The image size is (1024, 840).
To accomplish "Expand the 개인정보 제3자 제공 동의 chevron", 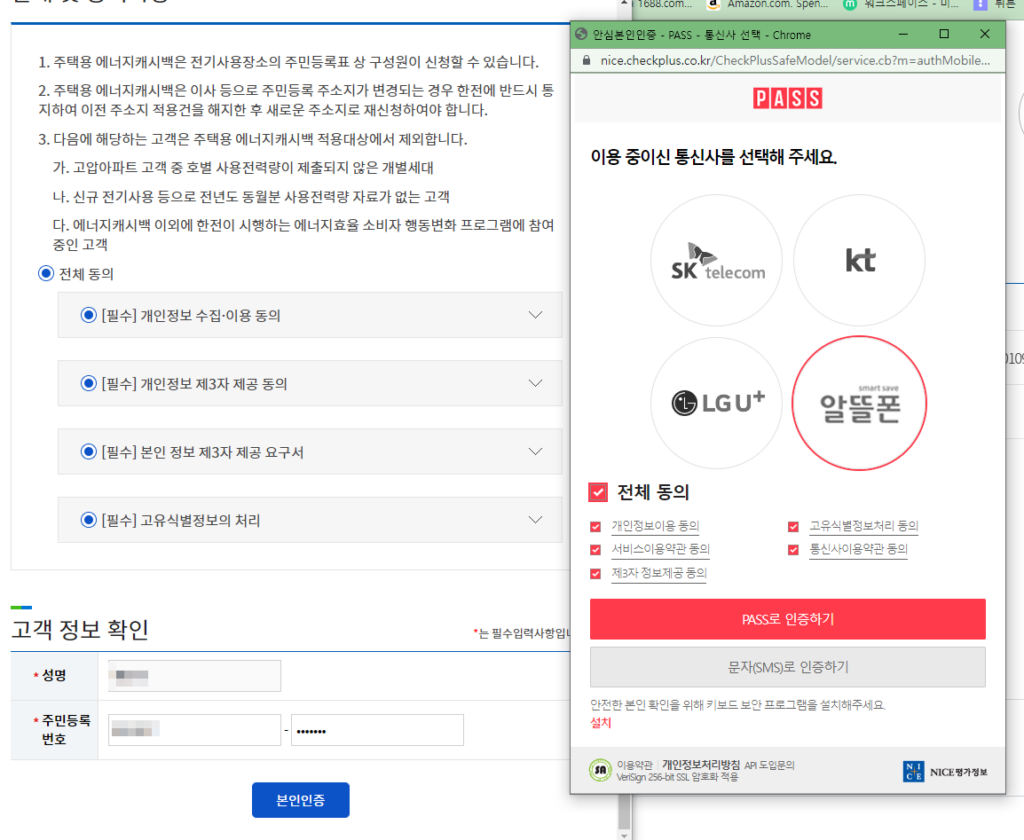I will tap(536, 383).
